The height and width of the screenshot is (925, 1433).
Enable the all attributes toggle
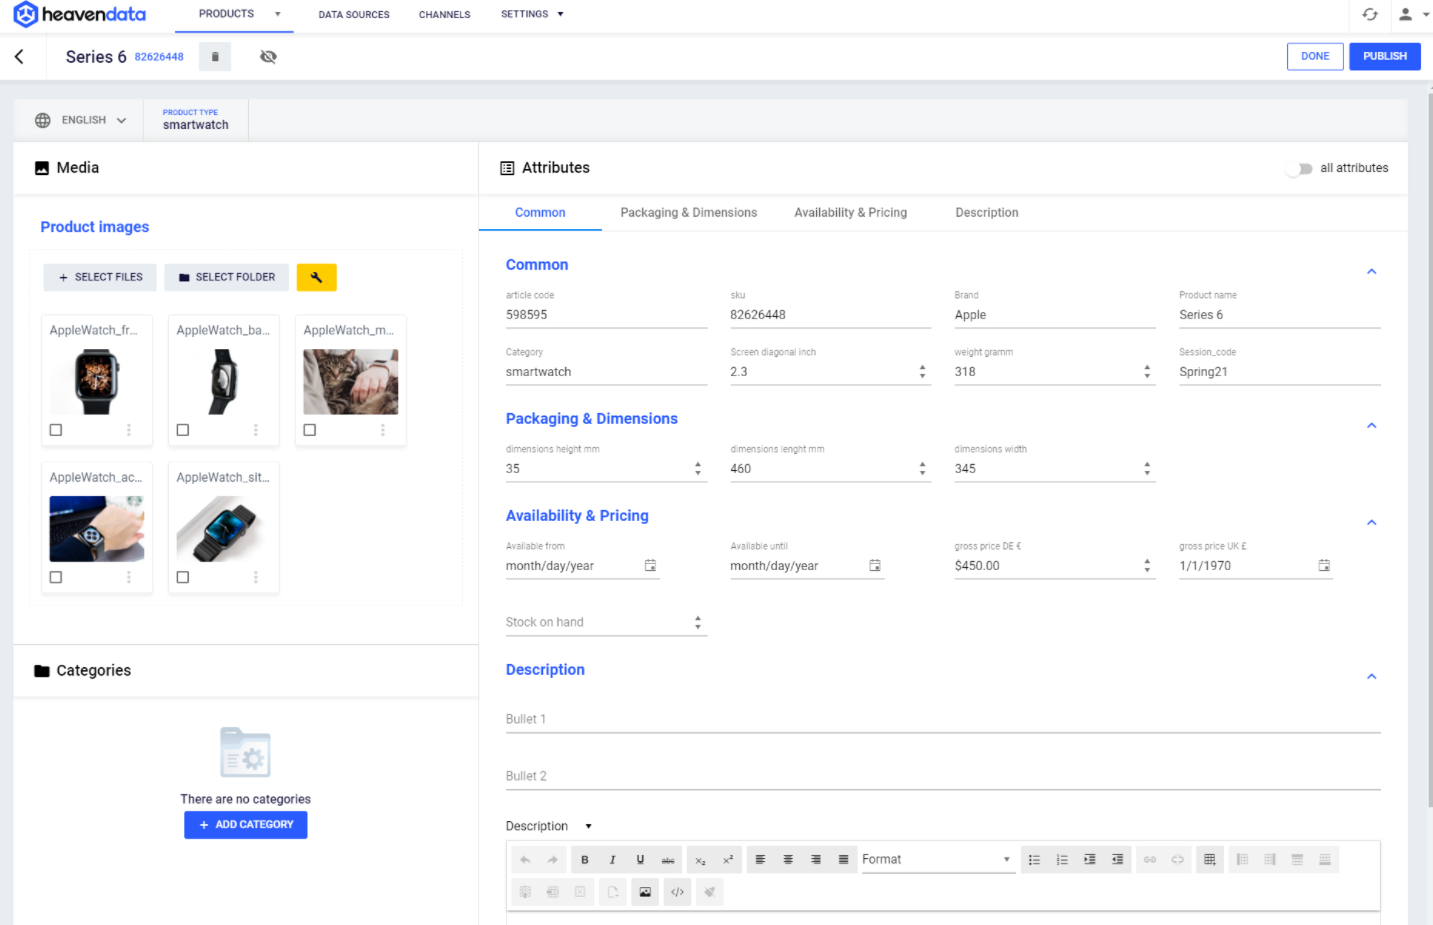pos(1299,168)
